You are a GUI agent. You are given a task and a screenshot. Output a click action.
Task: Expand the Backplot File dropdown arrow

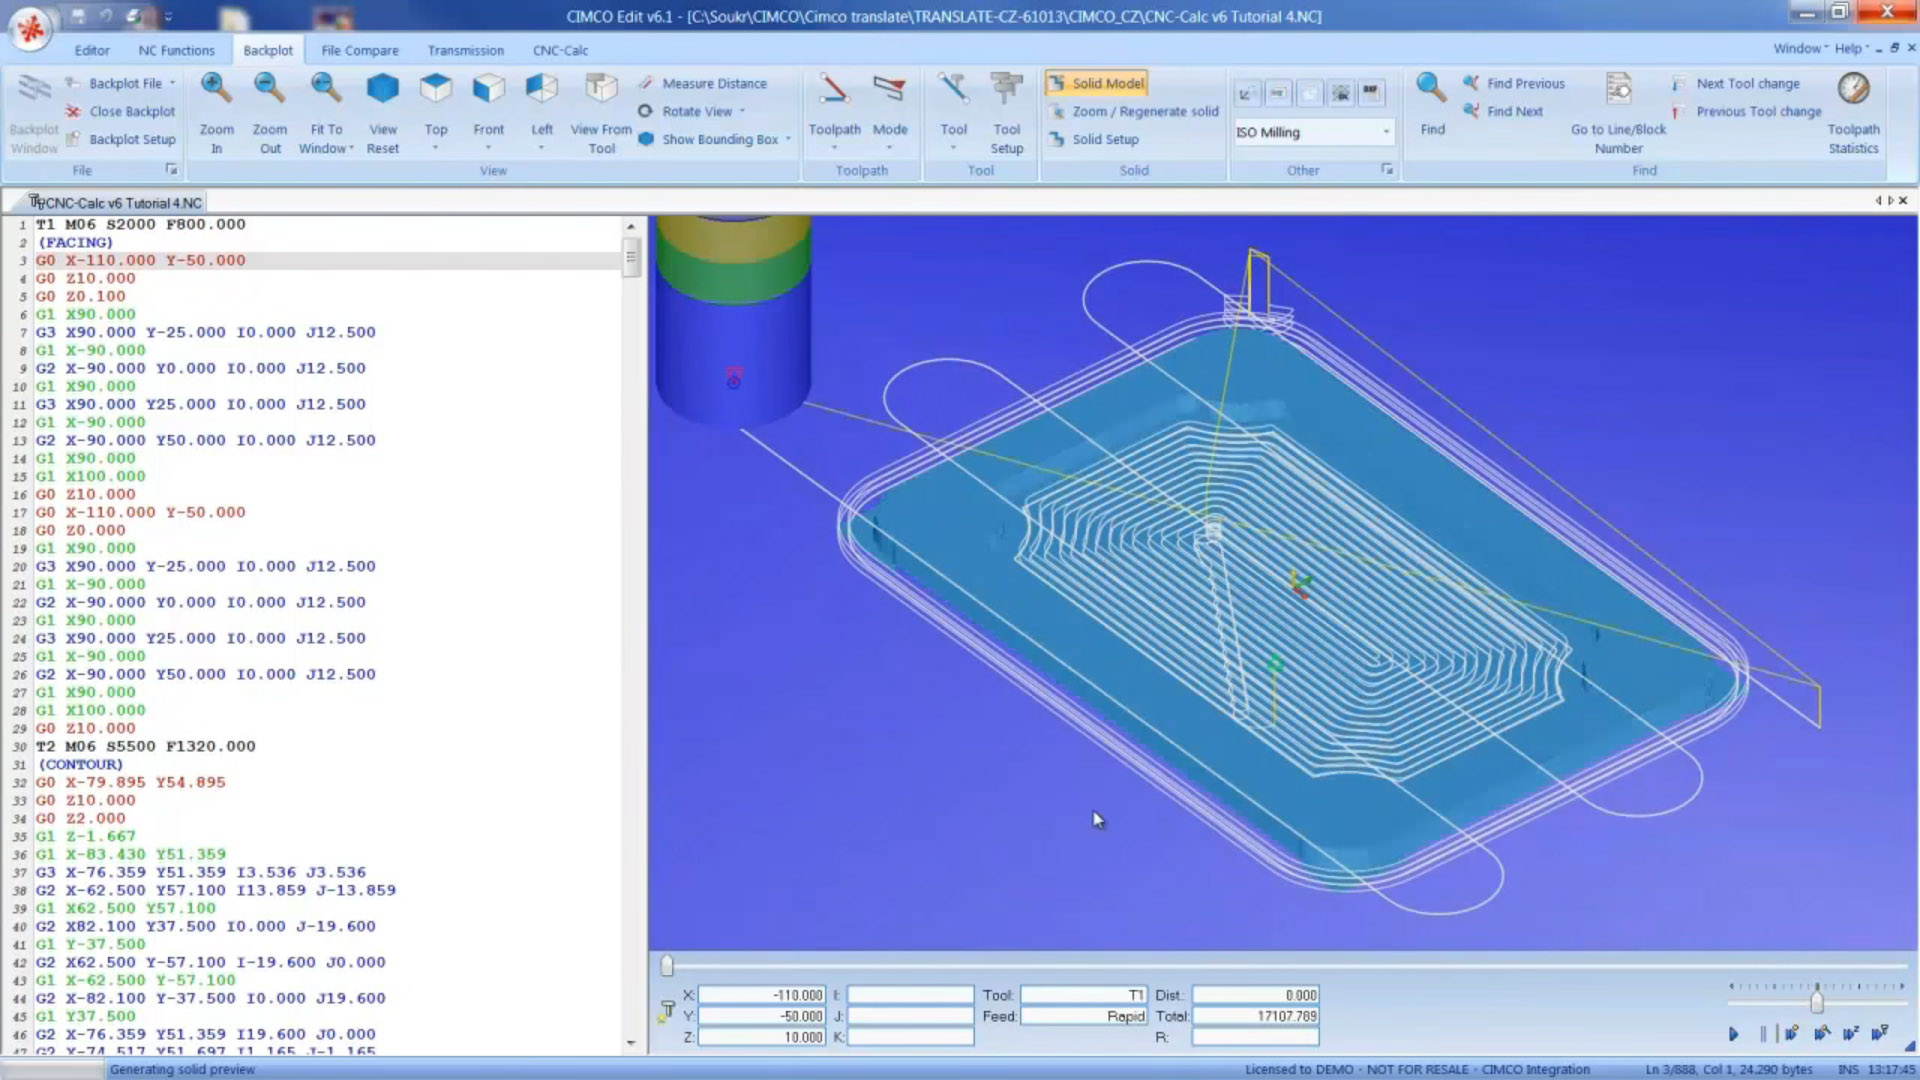(x=172, y=83)
